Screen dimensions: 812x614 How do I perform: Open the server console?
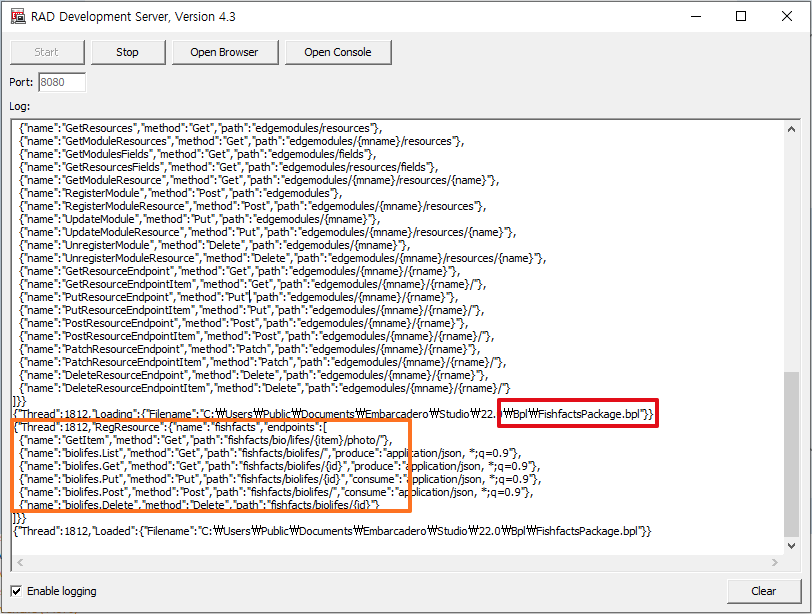338,52
